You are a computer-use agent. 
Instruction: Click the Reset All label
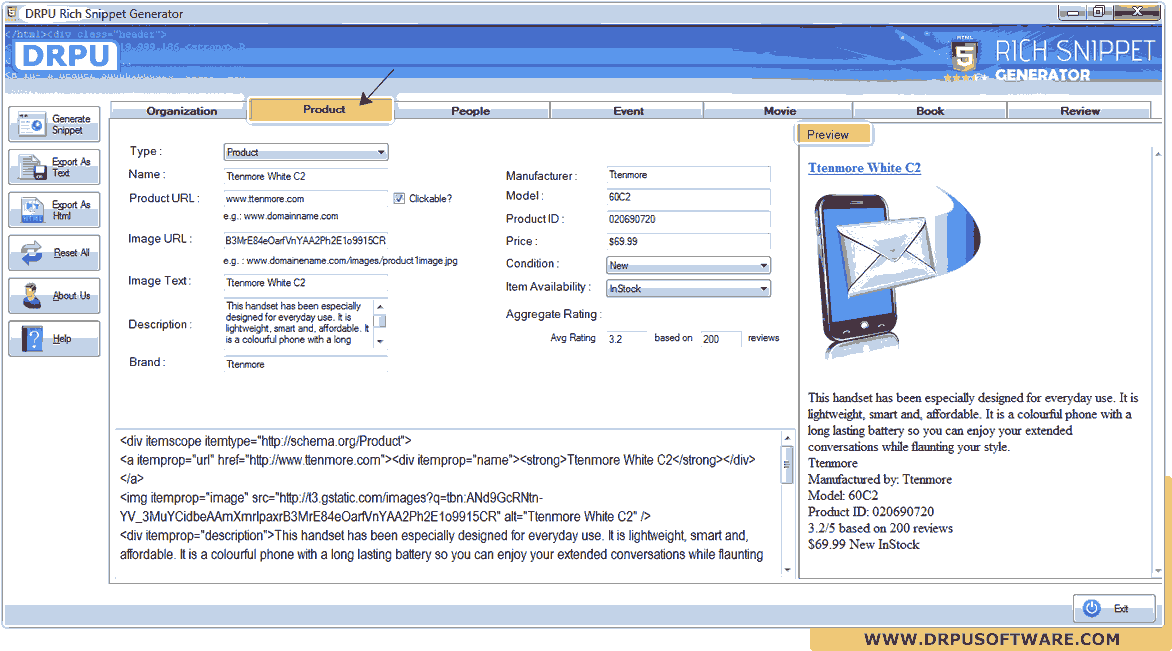pyautogui.click(x=71, y=253)
